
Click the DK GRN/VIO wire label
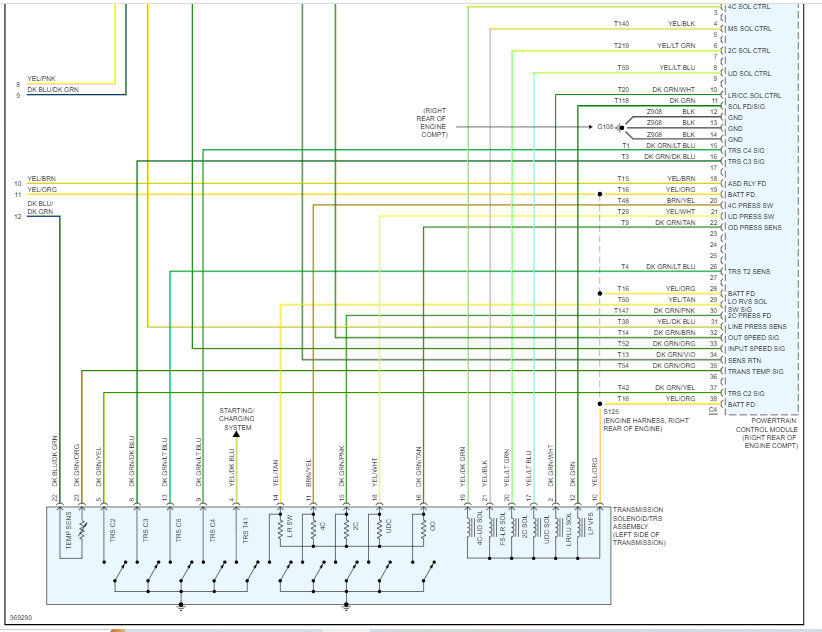tap(676, 355)
